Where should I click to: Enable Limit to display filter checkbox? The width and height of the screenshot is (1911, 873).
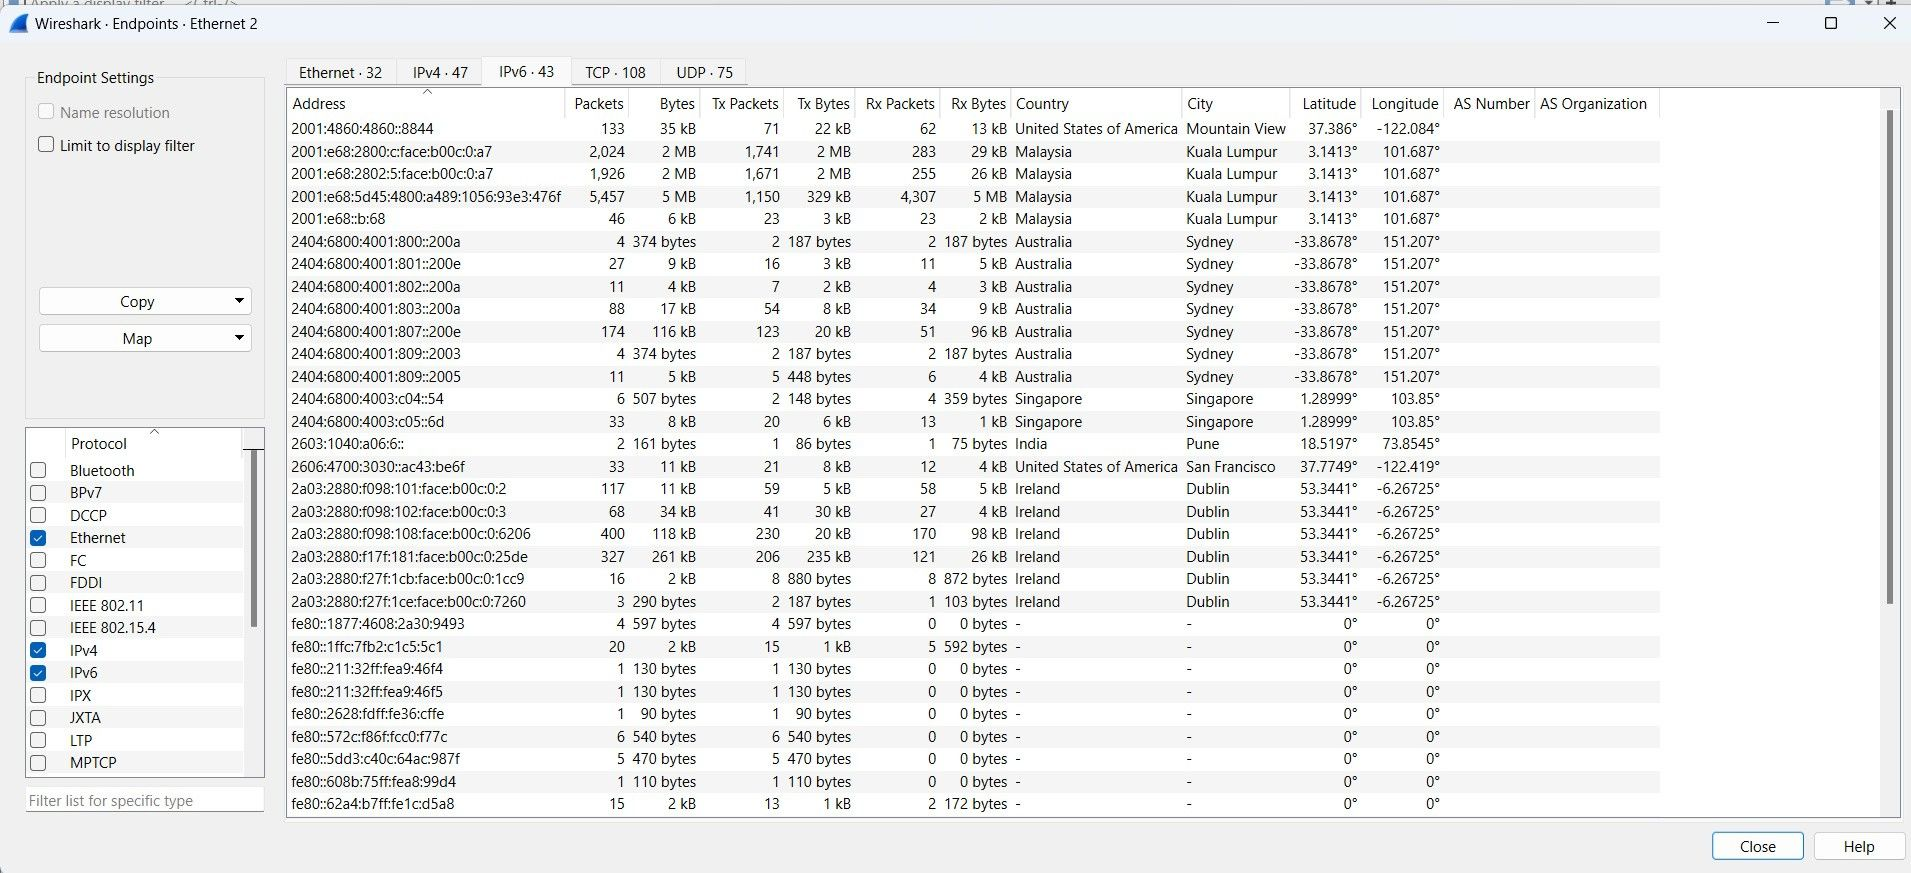[x=46, y=145]
